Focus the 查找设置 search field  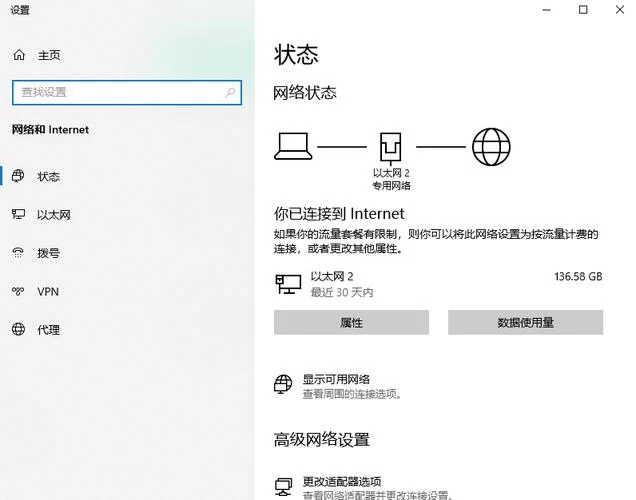click(127, 92)
